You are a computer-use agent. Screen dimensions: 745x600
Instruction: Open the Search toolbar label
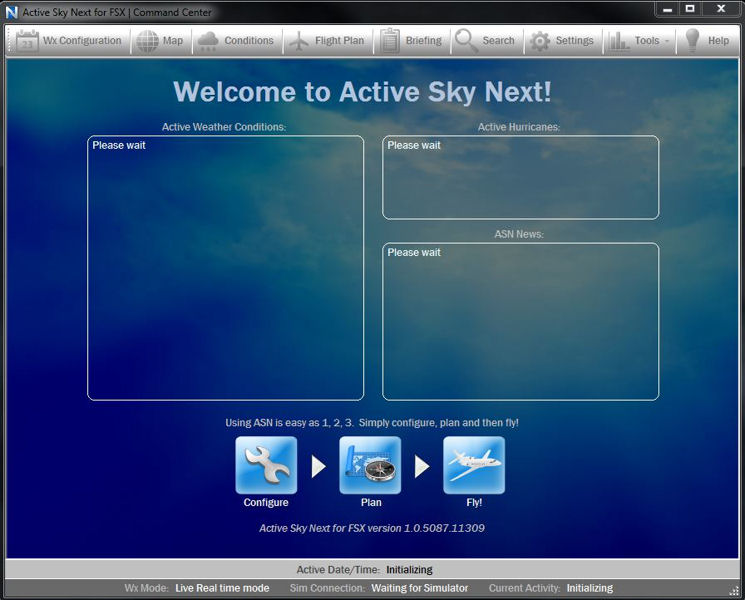click(498, 41)
